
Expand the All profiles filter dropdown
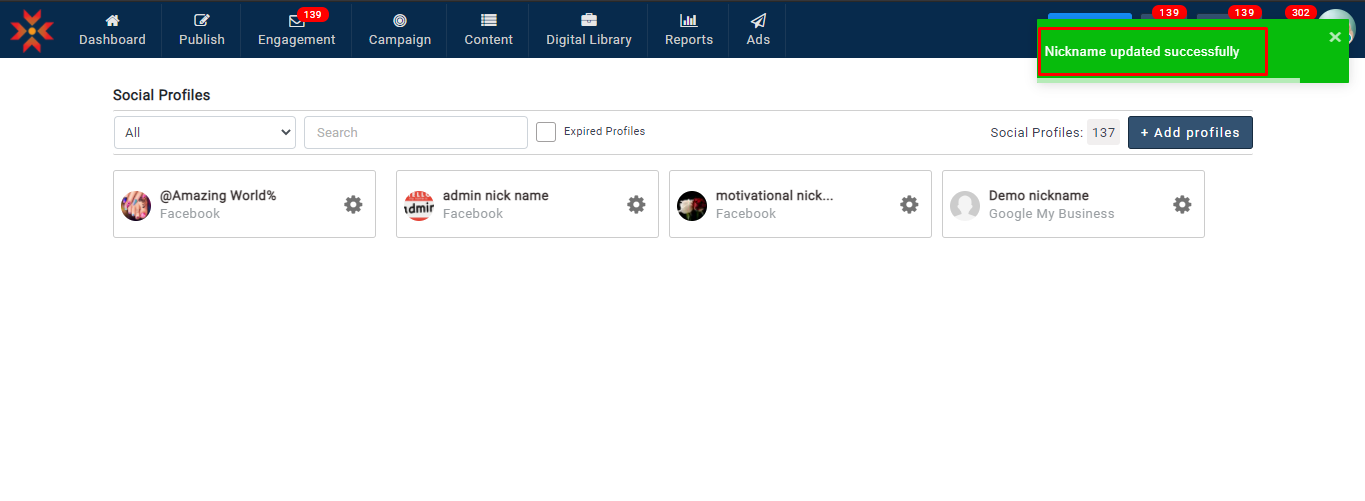[205, 132]
